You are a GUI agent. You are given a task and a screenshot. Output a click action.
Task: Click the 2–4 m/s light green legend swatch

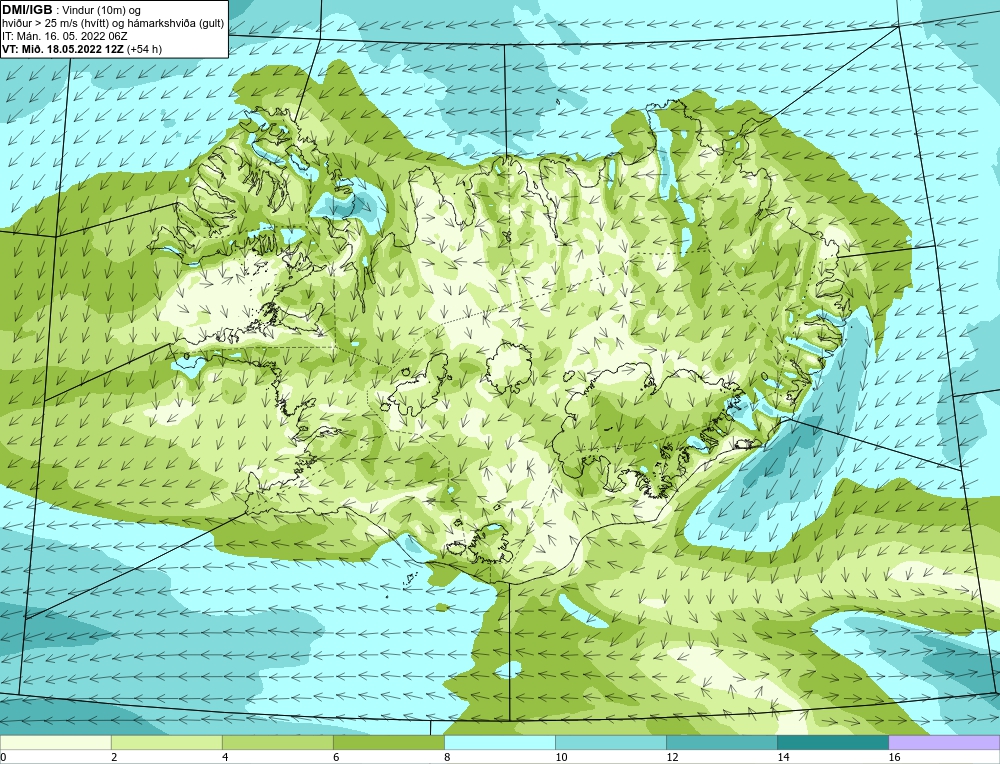pyautogui.click(x=166, y=742)
